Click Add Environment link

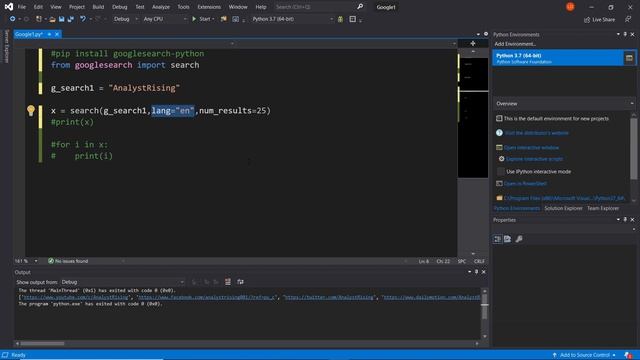515,44
